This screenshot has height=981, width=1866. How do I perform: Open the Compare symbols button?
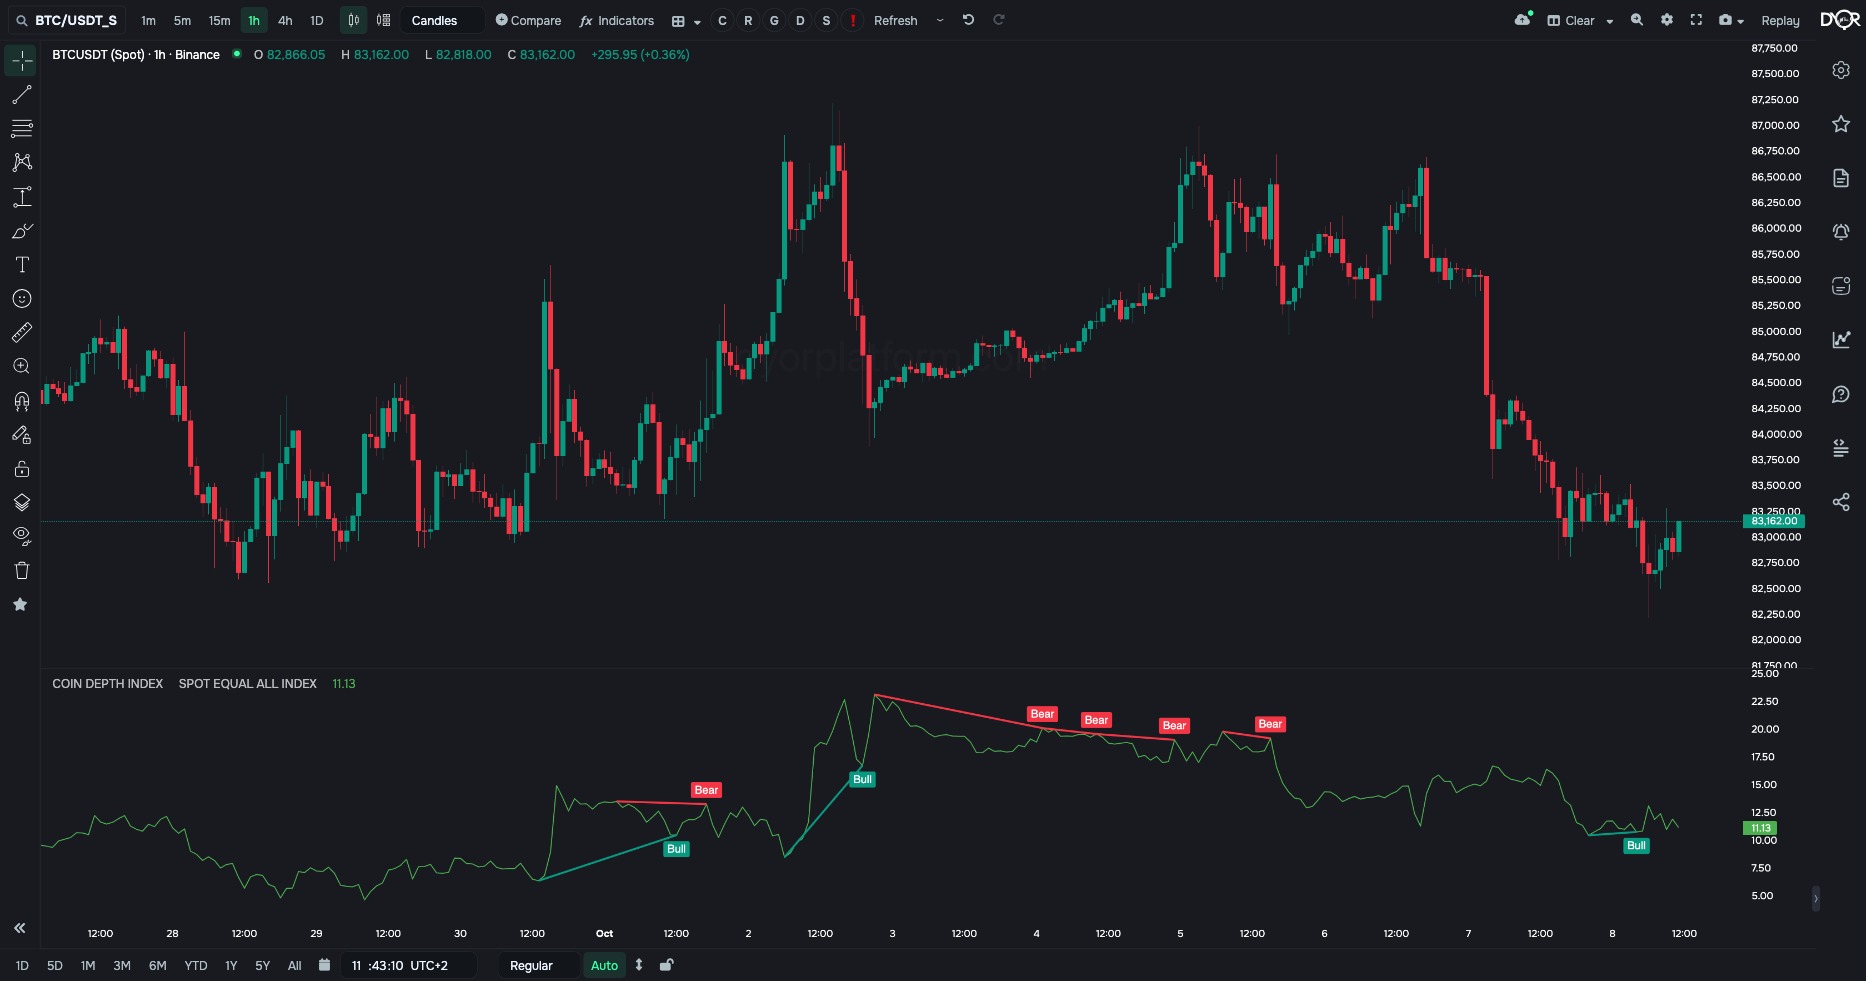(528, 20)
